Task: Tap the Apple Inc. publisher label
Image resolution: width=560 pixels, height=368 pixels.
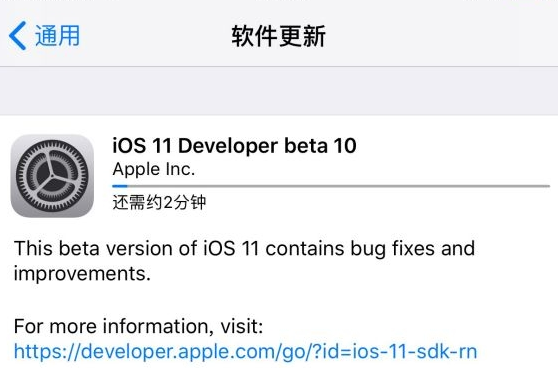Action: (x=154, y=169)
